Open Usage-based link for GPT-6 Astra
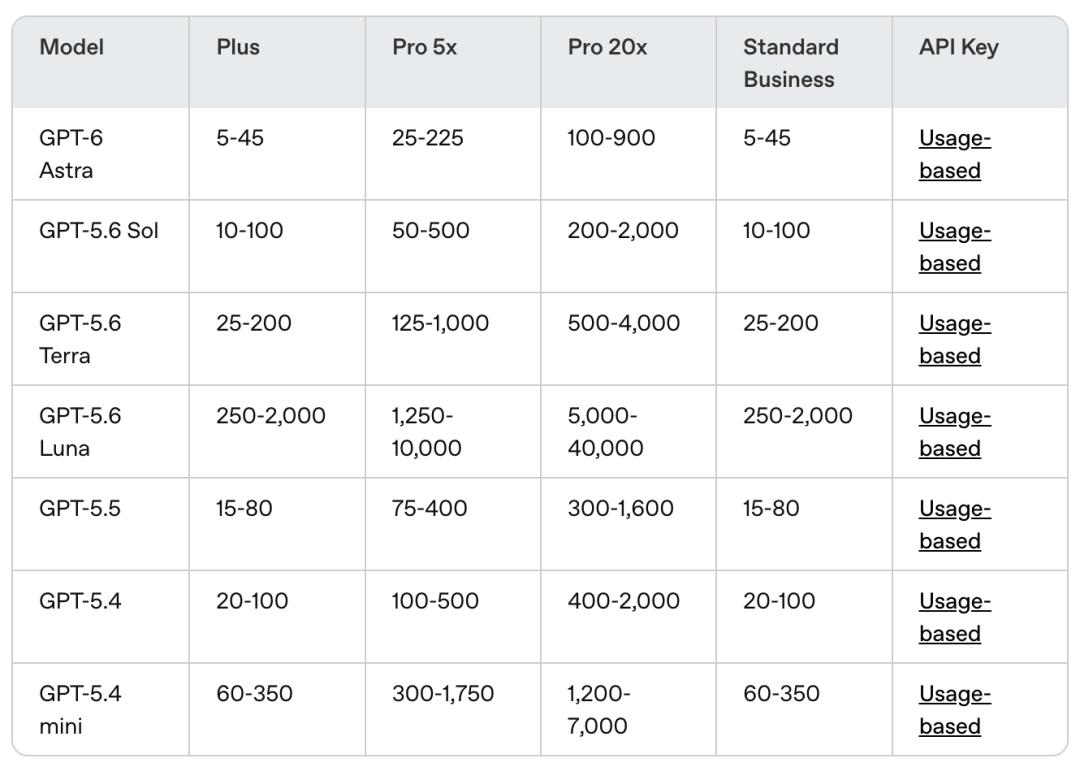Screen dimensions: 1080x767 [955, 154]
